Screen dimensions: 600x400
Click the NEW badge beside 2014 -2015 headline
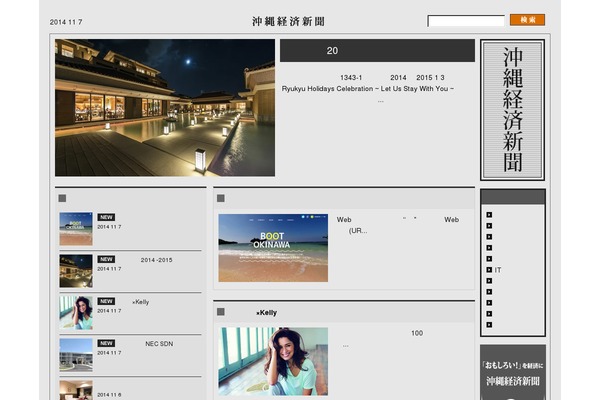106,260
